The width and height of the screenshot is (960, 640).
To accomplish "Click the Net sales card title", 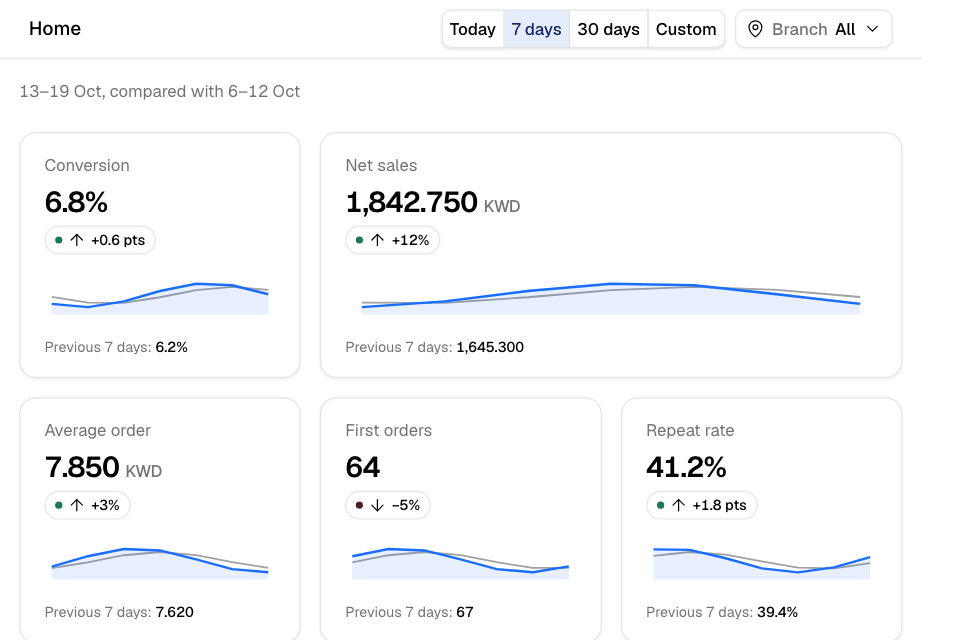I will coord(381,165).
